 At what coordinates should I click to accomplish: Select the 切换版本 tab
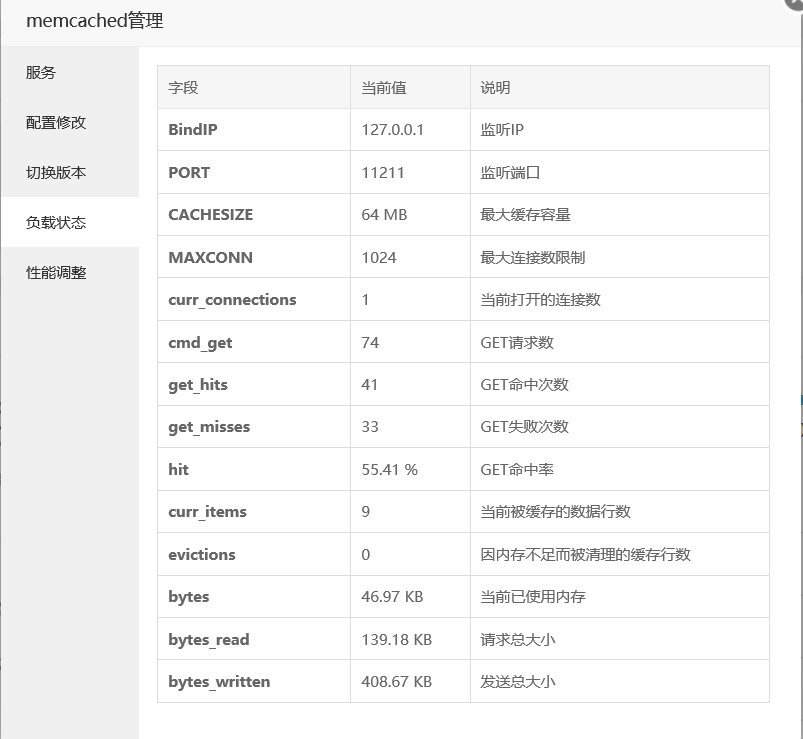70,173
